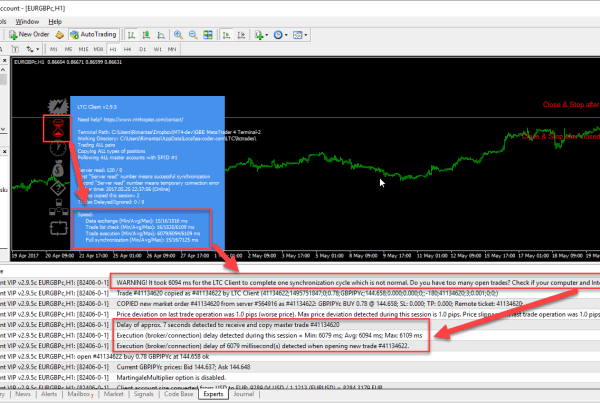600x403 pixels.
Task: Select the M1 timeframe
Action: (54, 49)
